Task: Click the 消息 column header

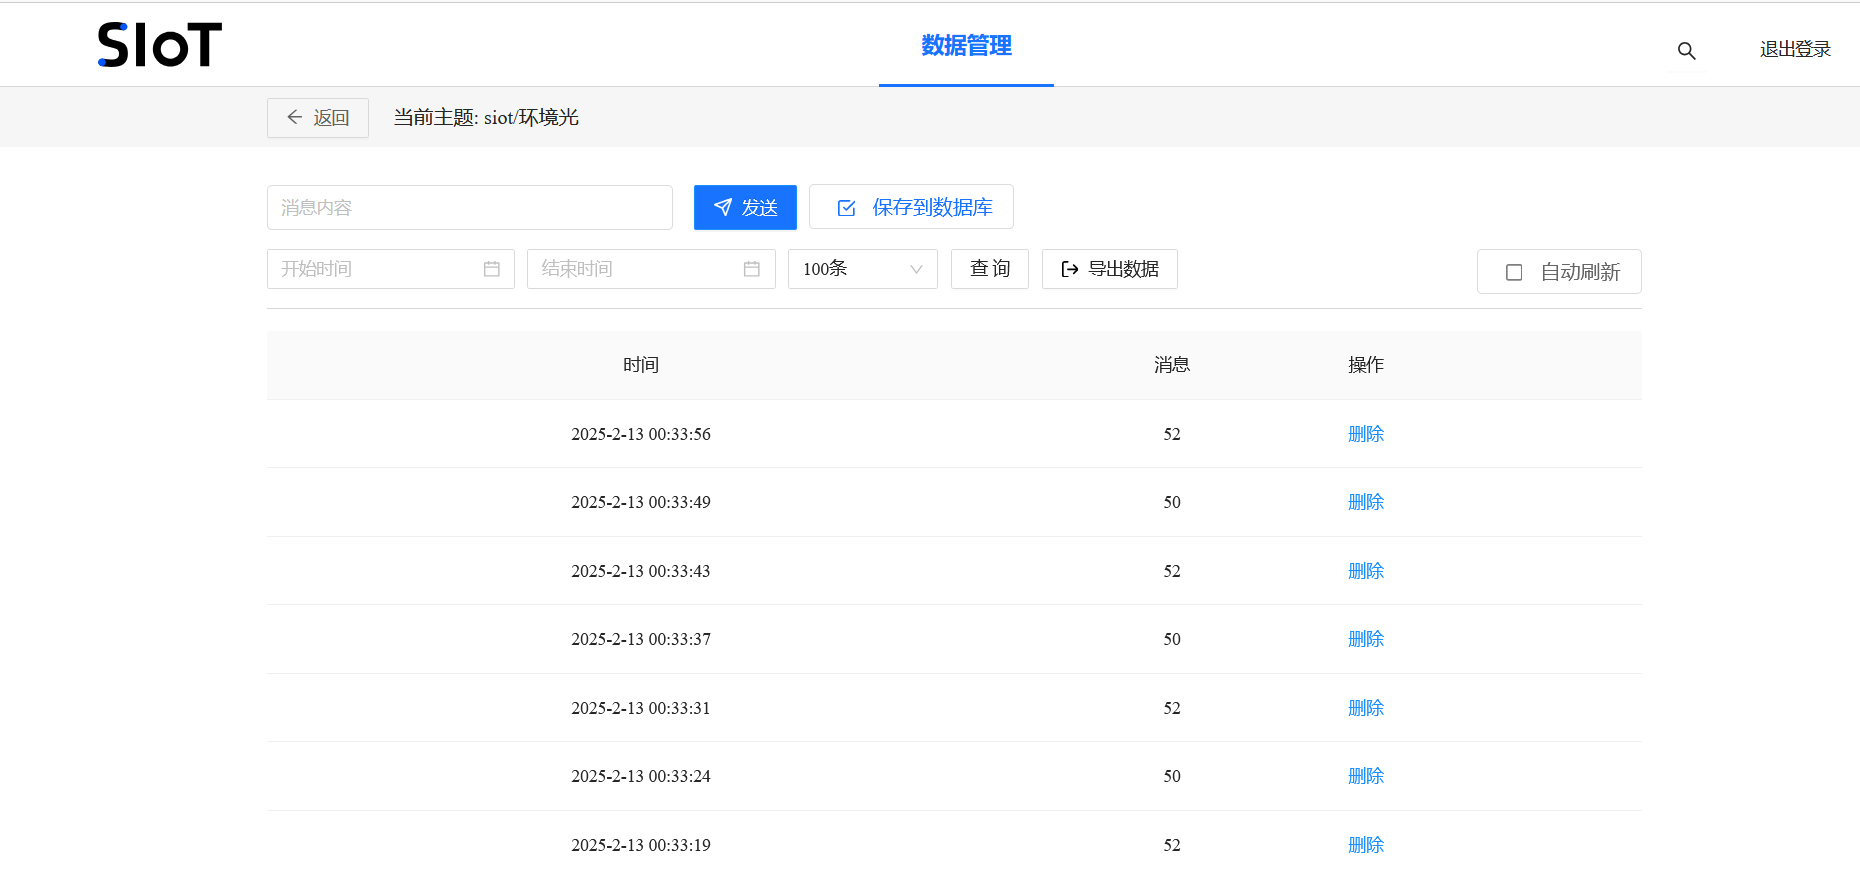Action: coord(1172,365)
